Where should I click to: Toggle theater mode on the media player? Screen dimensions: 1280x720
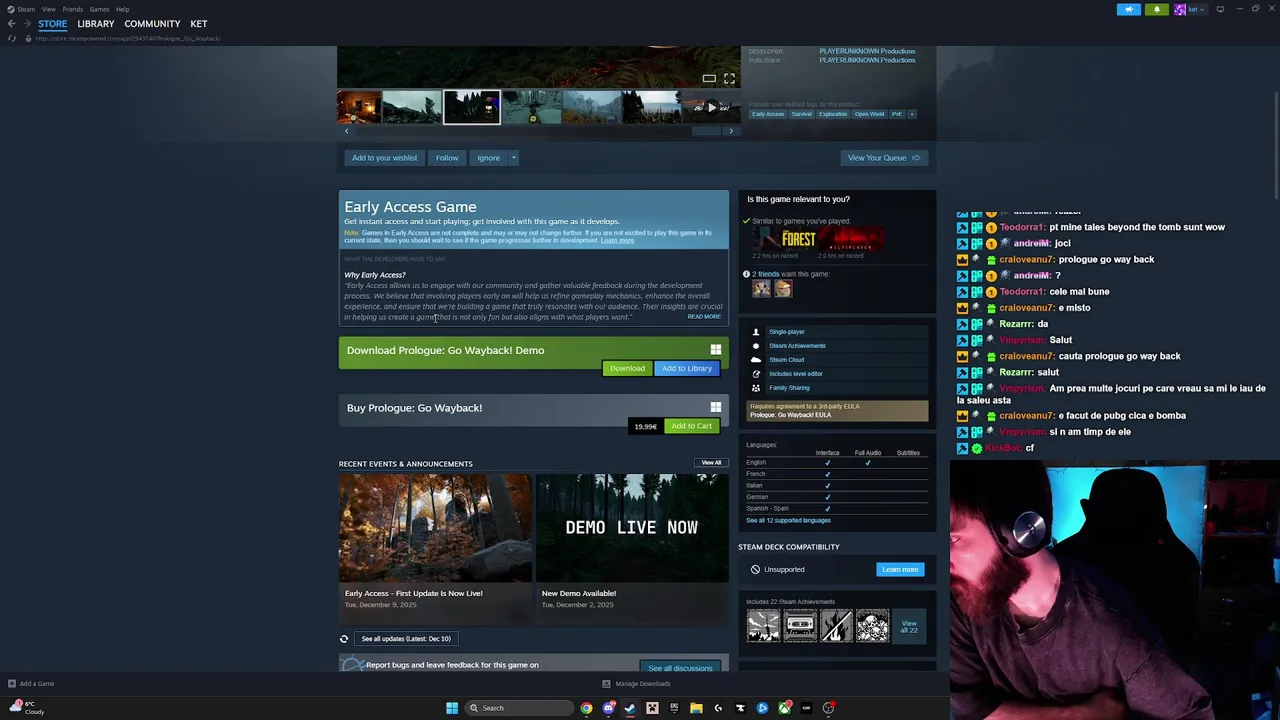[709, 78]
